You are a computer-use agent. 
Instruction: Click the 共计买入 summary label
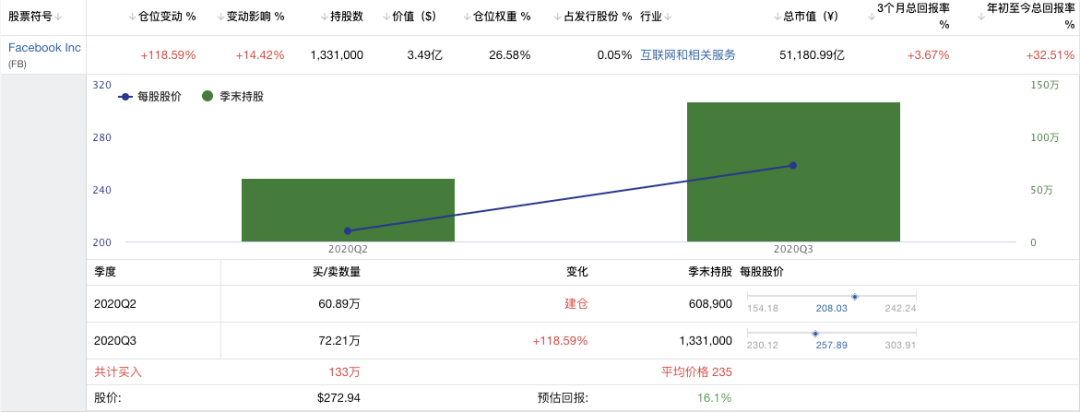[117, 372]
